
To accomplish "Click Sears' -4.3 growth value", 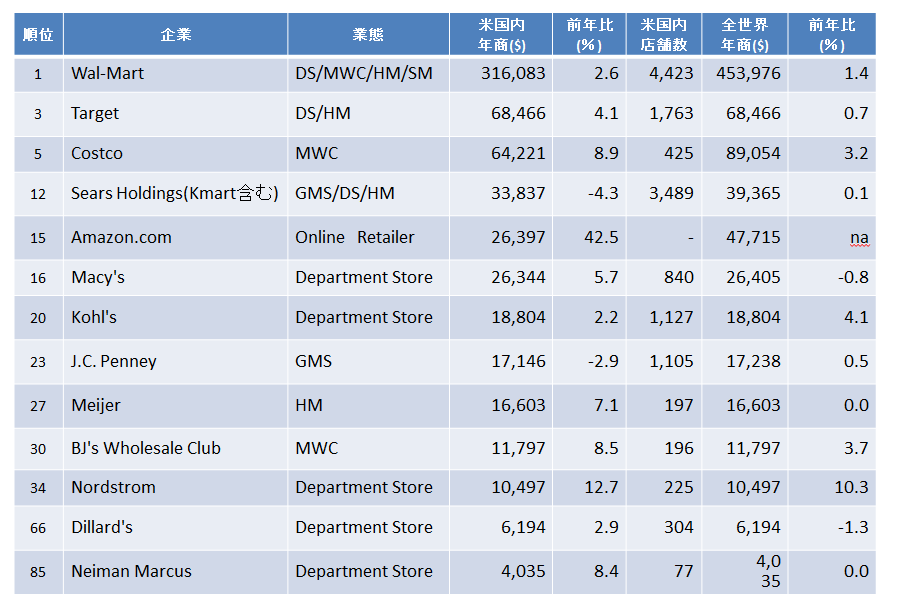I will coord(603,193).
